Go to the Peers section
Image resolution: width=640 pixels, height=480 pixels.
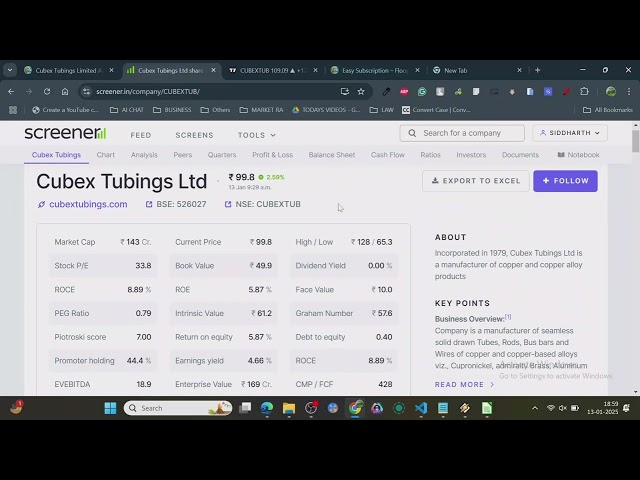(182, 155)
